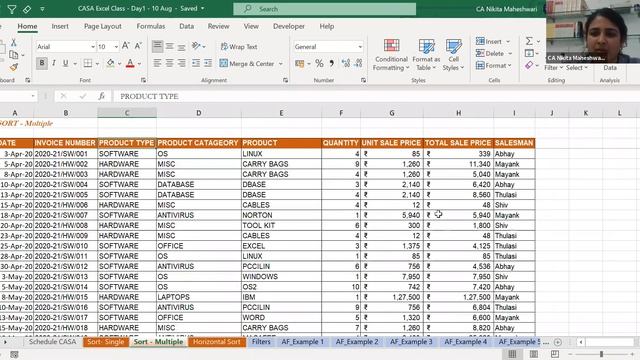This screenshot has height=360, width=640.
Task: Open the Format cells menu
Action: click(493, 65)
